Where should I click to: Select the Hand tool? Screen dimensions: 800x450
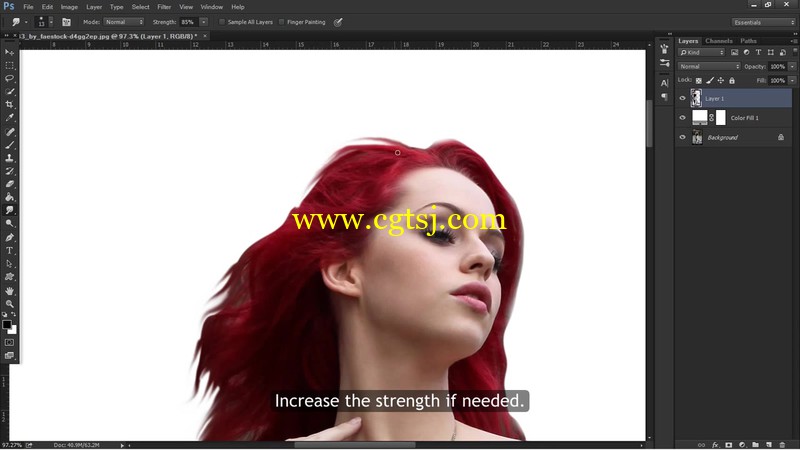tap(9, 291)
